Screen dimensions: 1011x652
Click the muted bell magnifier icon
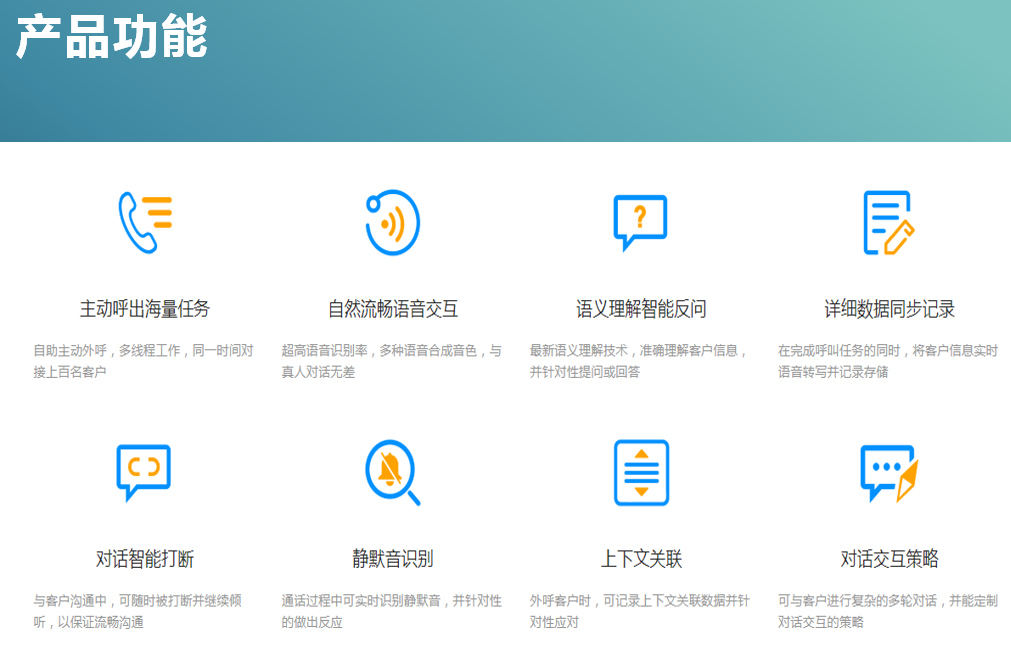393,473
